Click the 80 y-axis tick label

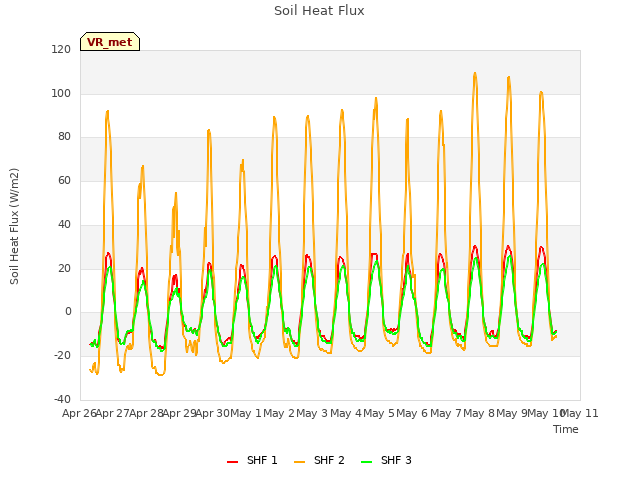click(64, 137)
